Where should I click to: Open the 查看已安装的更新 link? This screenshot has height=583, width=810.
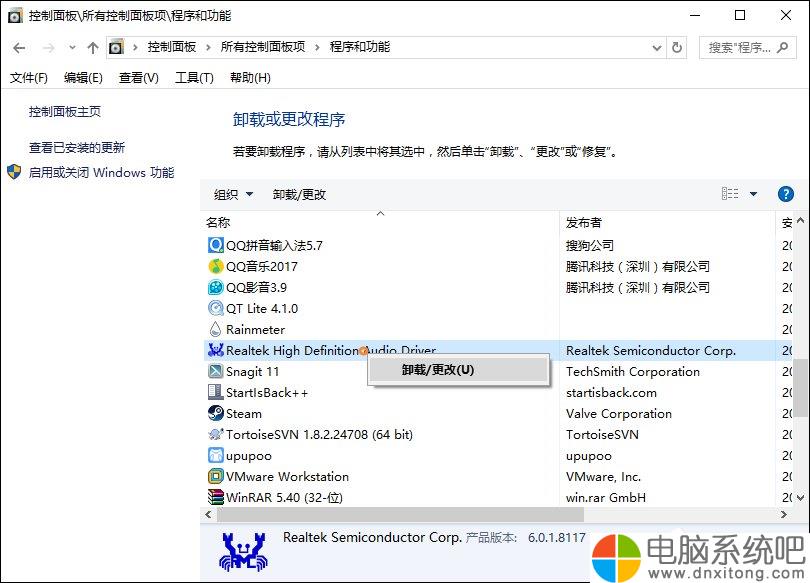[x=77, y=148]
